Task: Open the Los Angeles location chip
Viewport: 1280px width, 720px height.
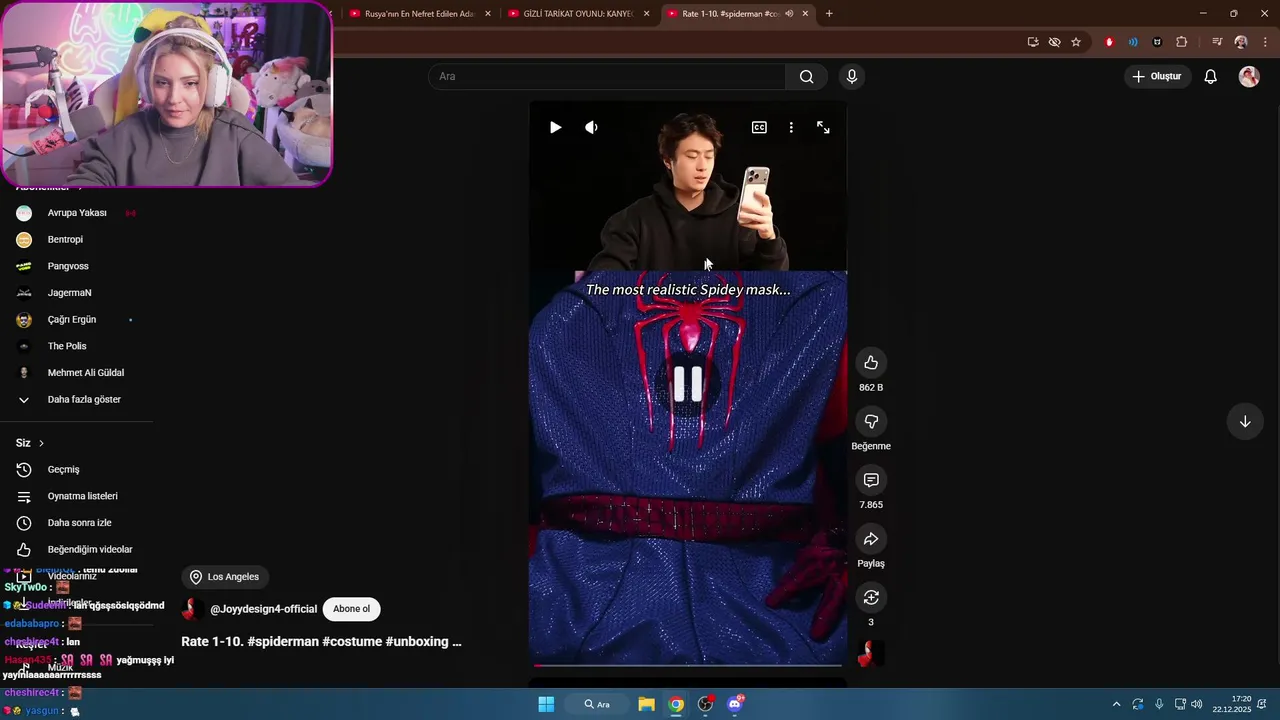Action: coord(225,577)
